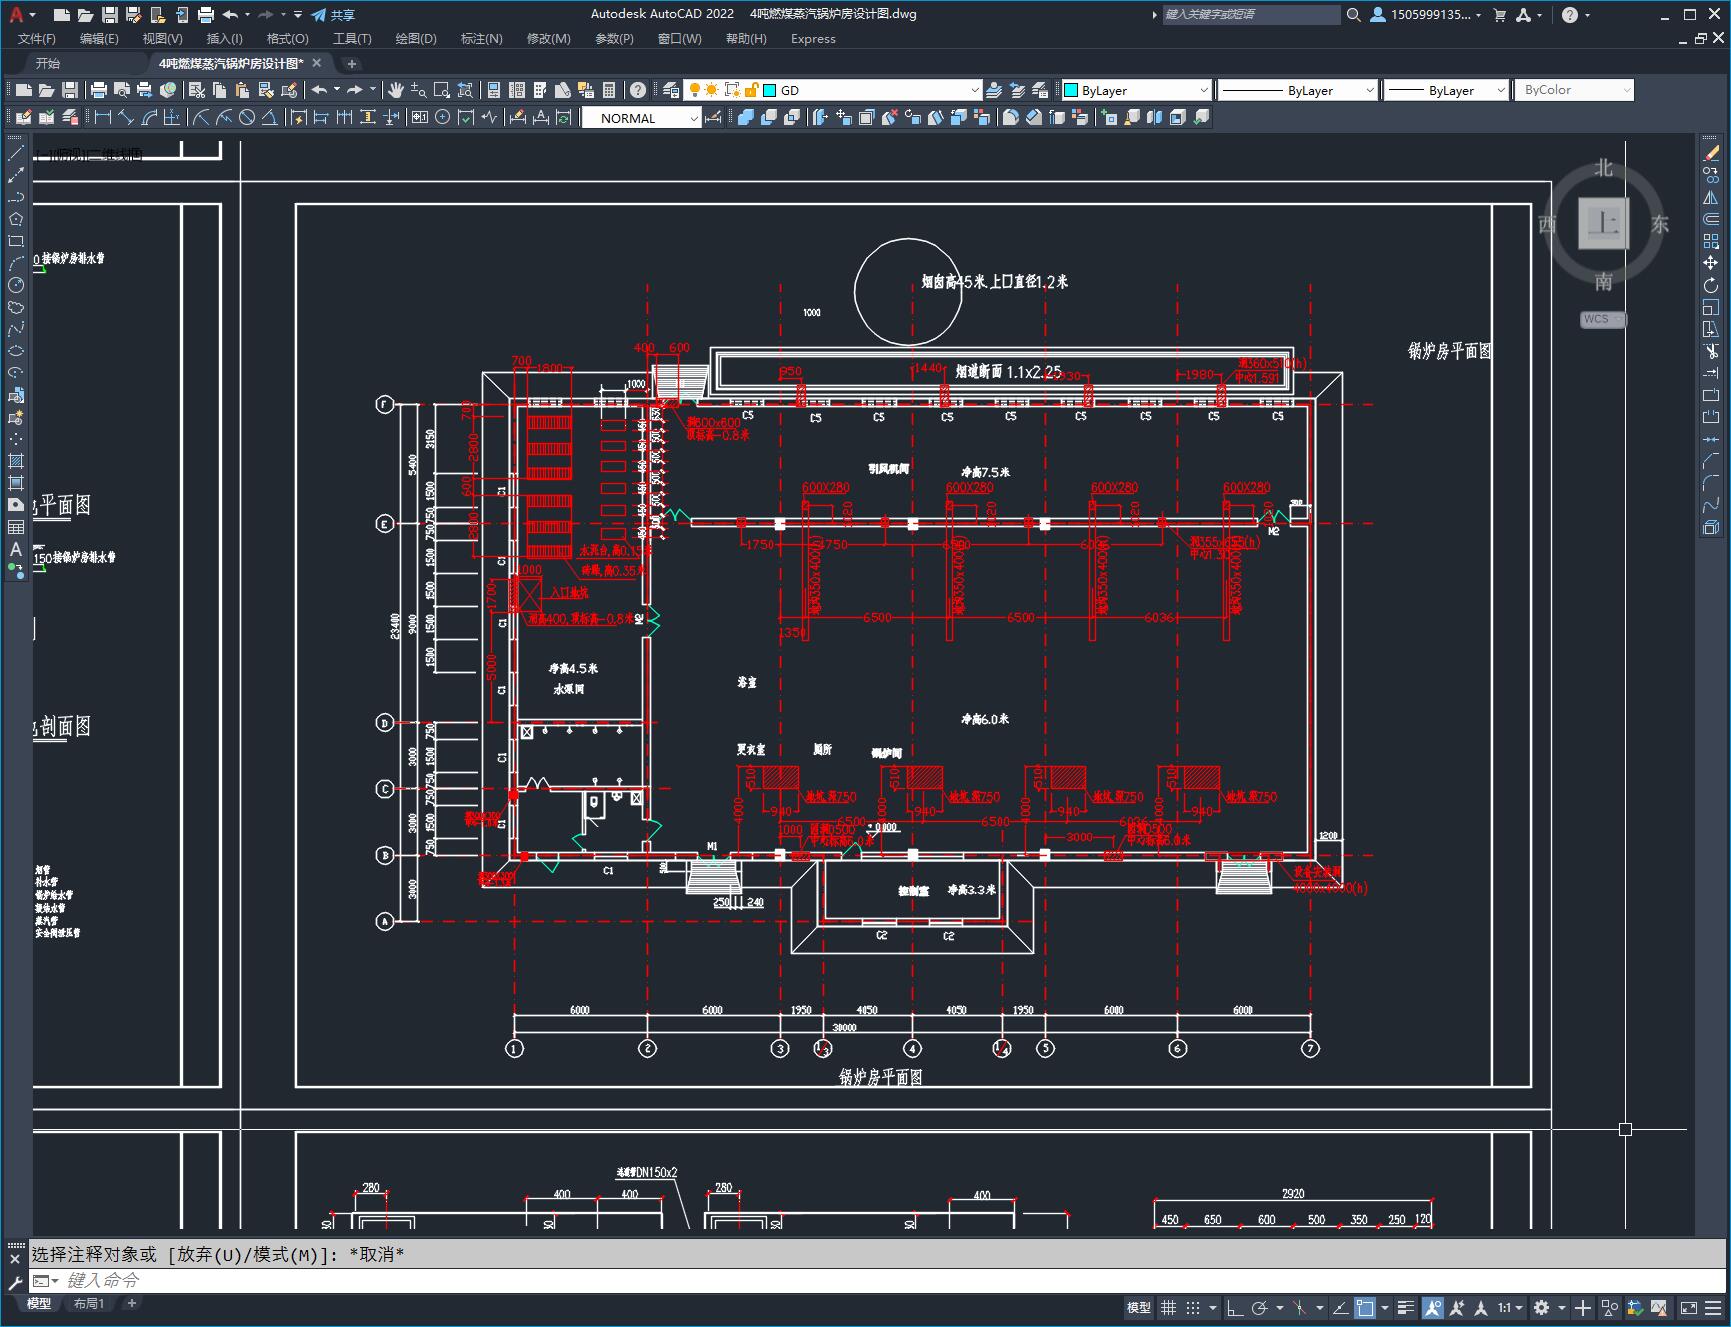Click the Clean Screen icon in the status bar
Screen dimensions: 1731x1327
pyautogui.click(x=1688, y=1307)
